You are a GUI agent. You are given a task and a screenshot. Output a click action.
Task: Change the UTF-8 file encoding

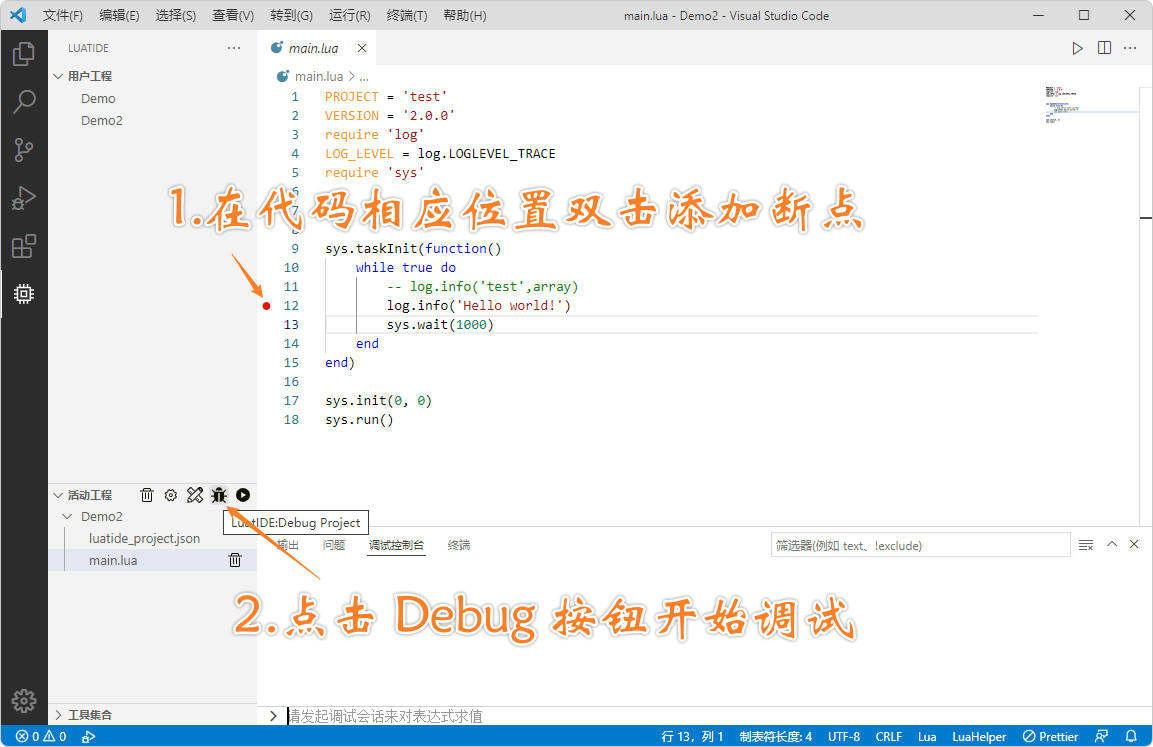[843, 737]
